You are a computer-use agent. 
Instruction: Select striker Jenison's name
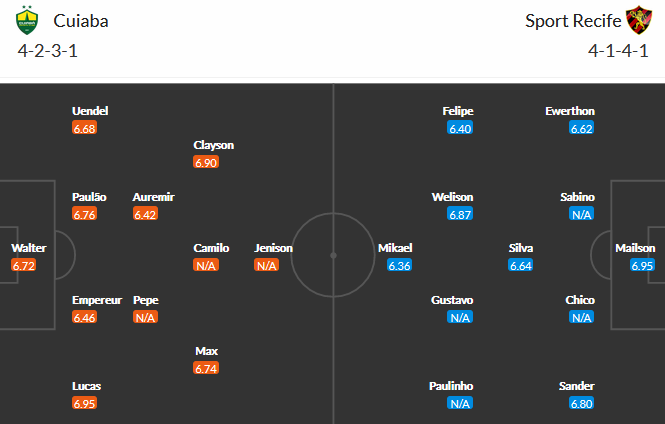click(x=273, y=248)
